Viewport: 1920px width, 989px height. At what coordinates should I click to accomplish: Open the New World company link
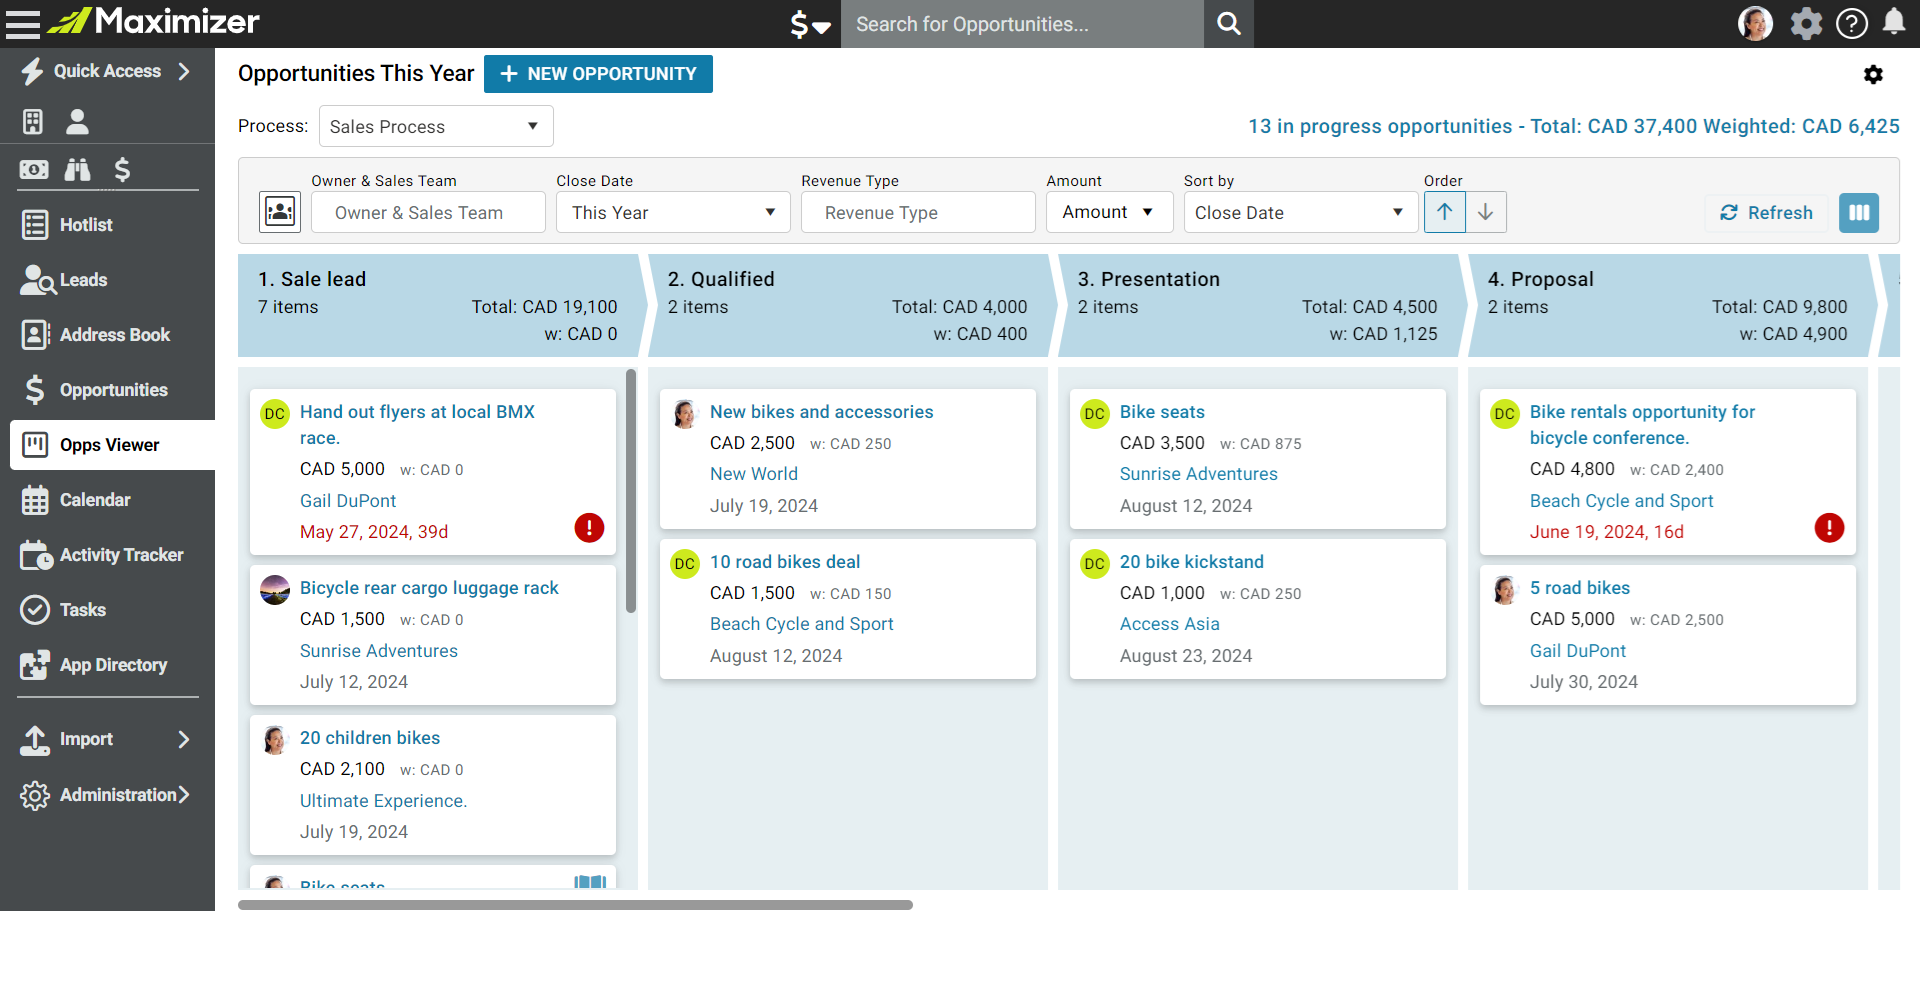[x=754, y=474]
